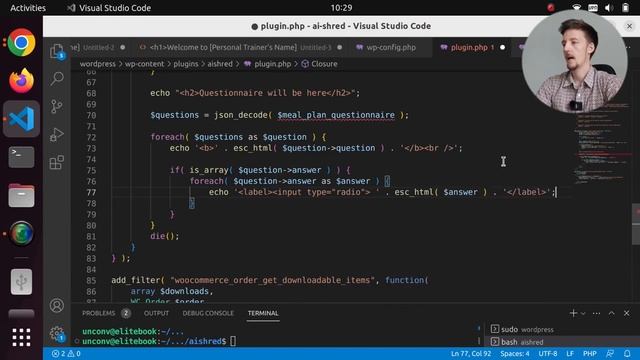Open notifications bell in status bar

click(627, 353)
